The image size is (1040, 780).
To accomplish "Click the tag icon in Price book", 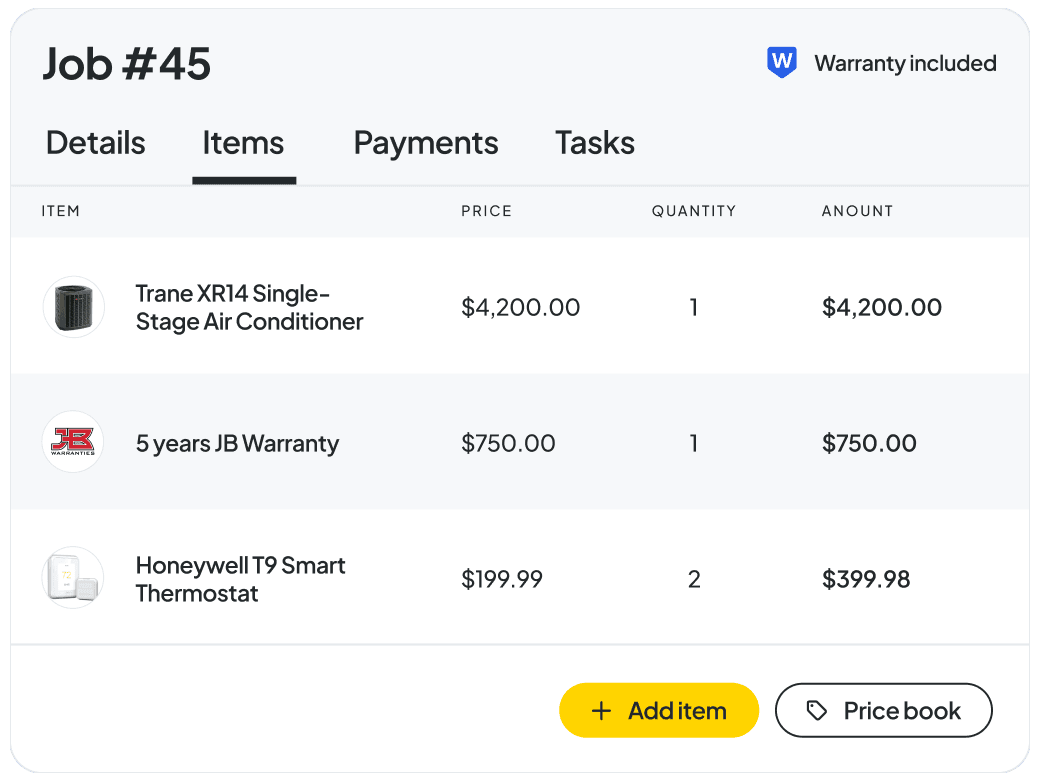I will point(816,710).
